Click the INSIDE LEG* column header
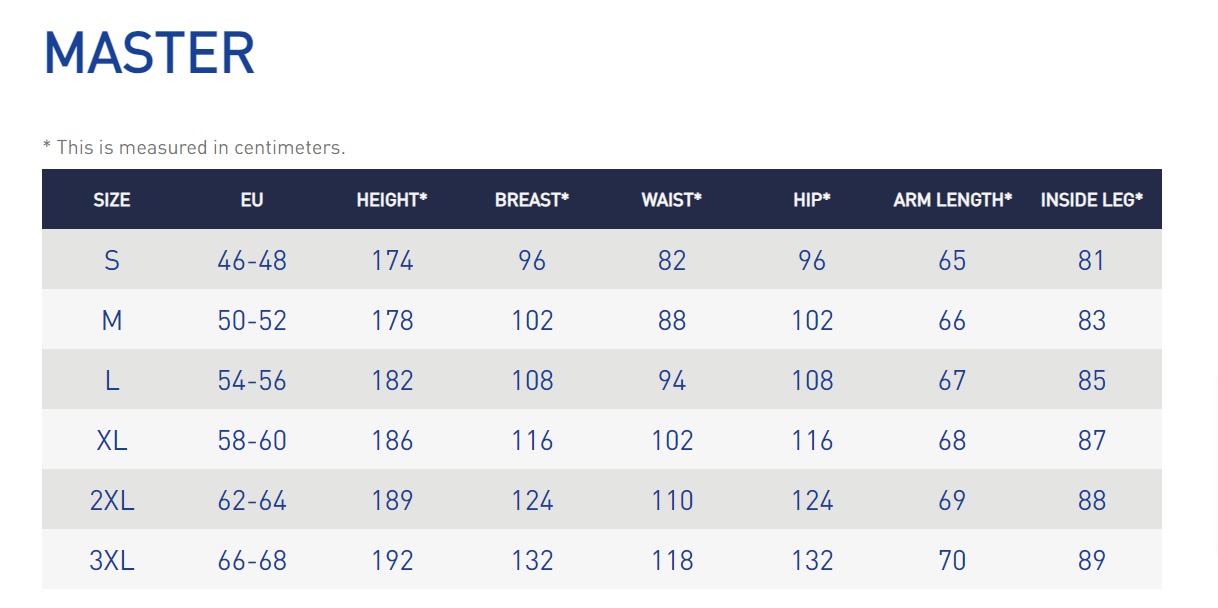This screenshot has width=1218, height=608. 1092,200
